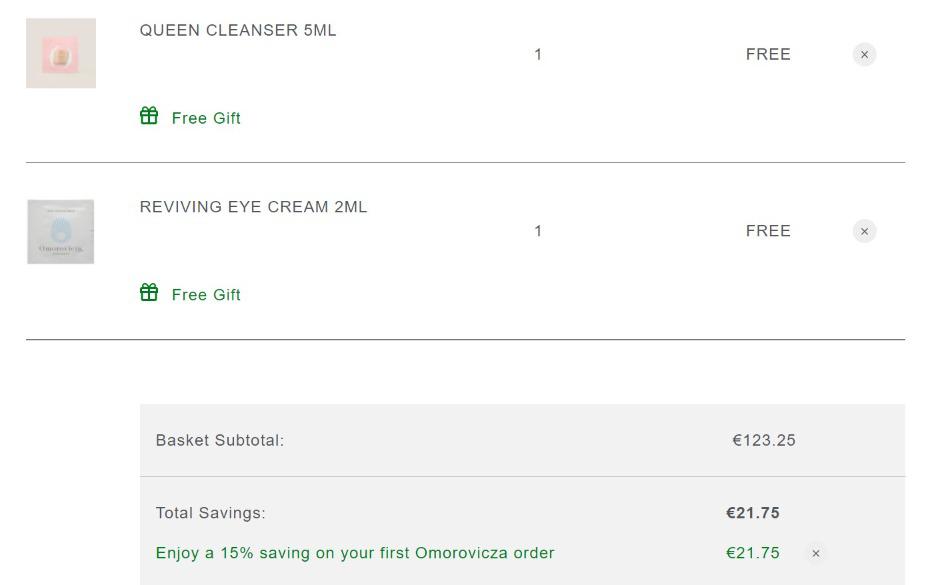Click the FREE price of Queen Cleanser
This screenshot has height=585, width=928.
click(x=768, y=54)
